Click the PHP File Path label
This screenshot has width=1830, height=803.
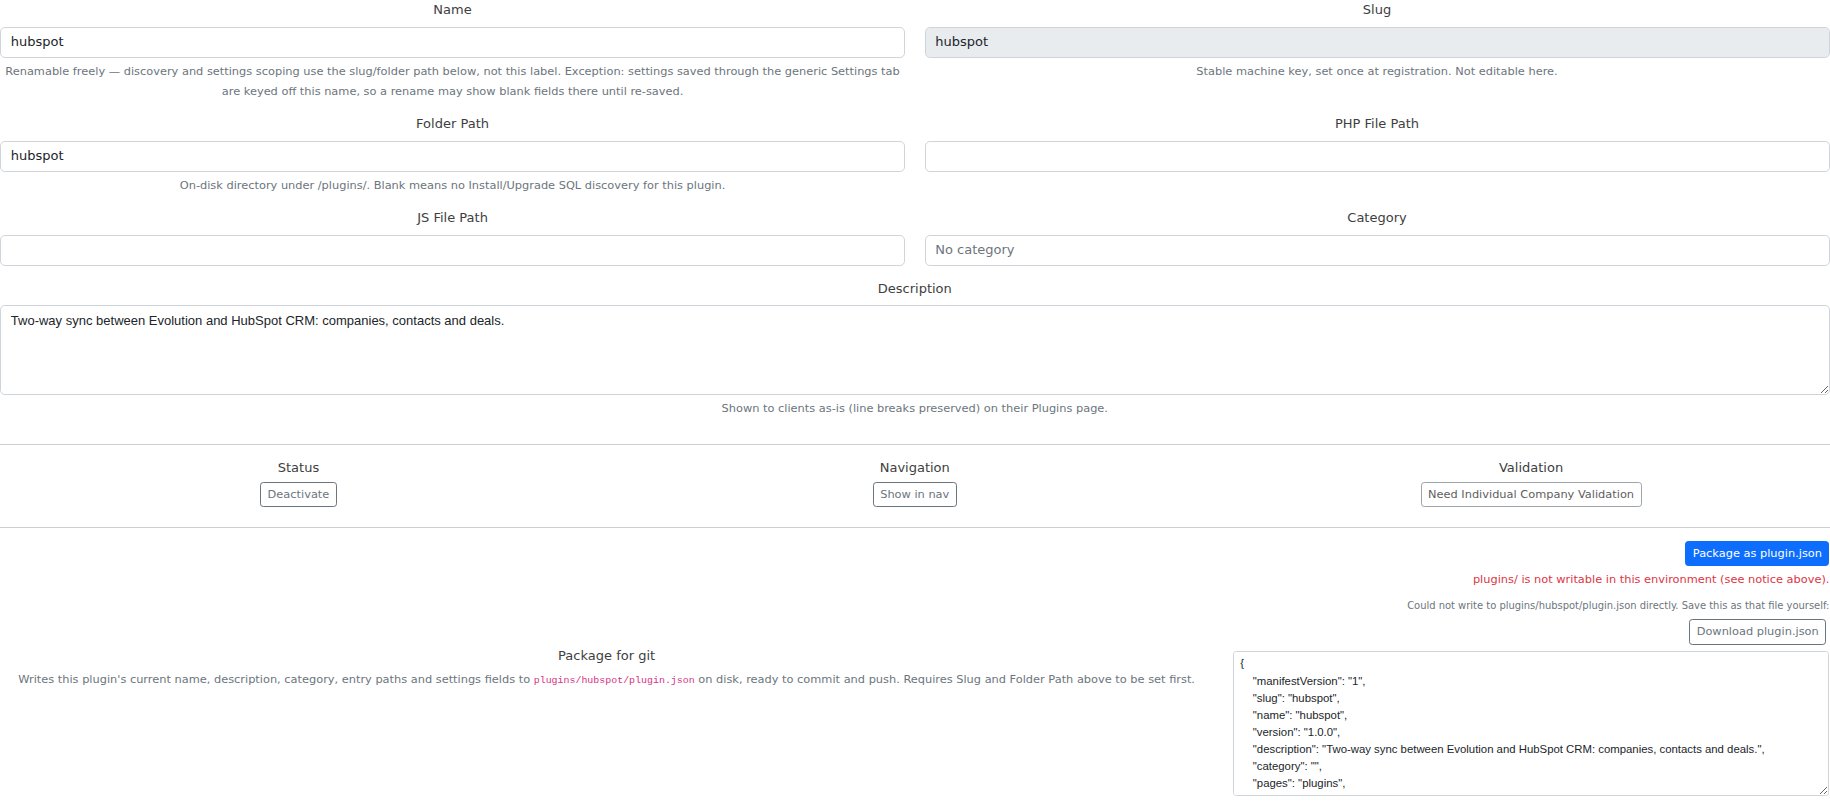[x=1376, y=124]
